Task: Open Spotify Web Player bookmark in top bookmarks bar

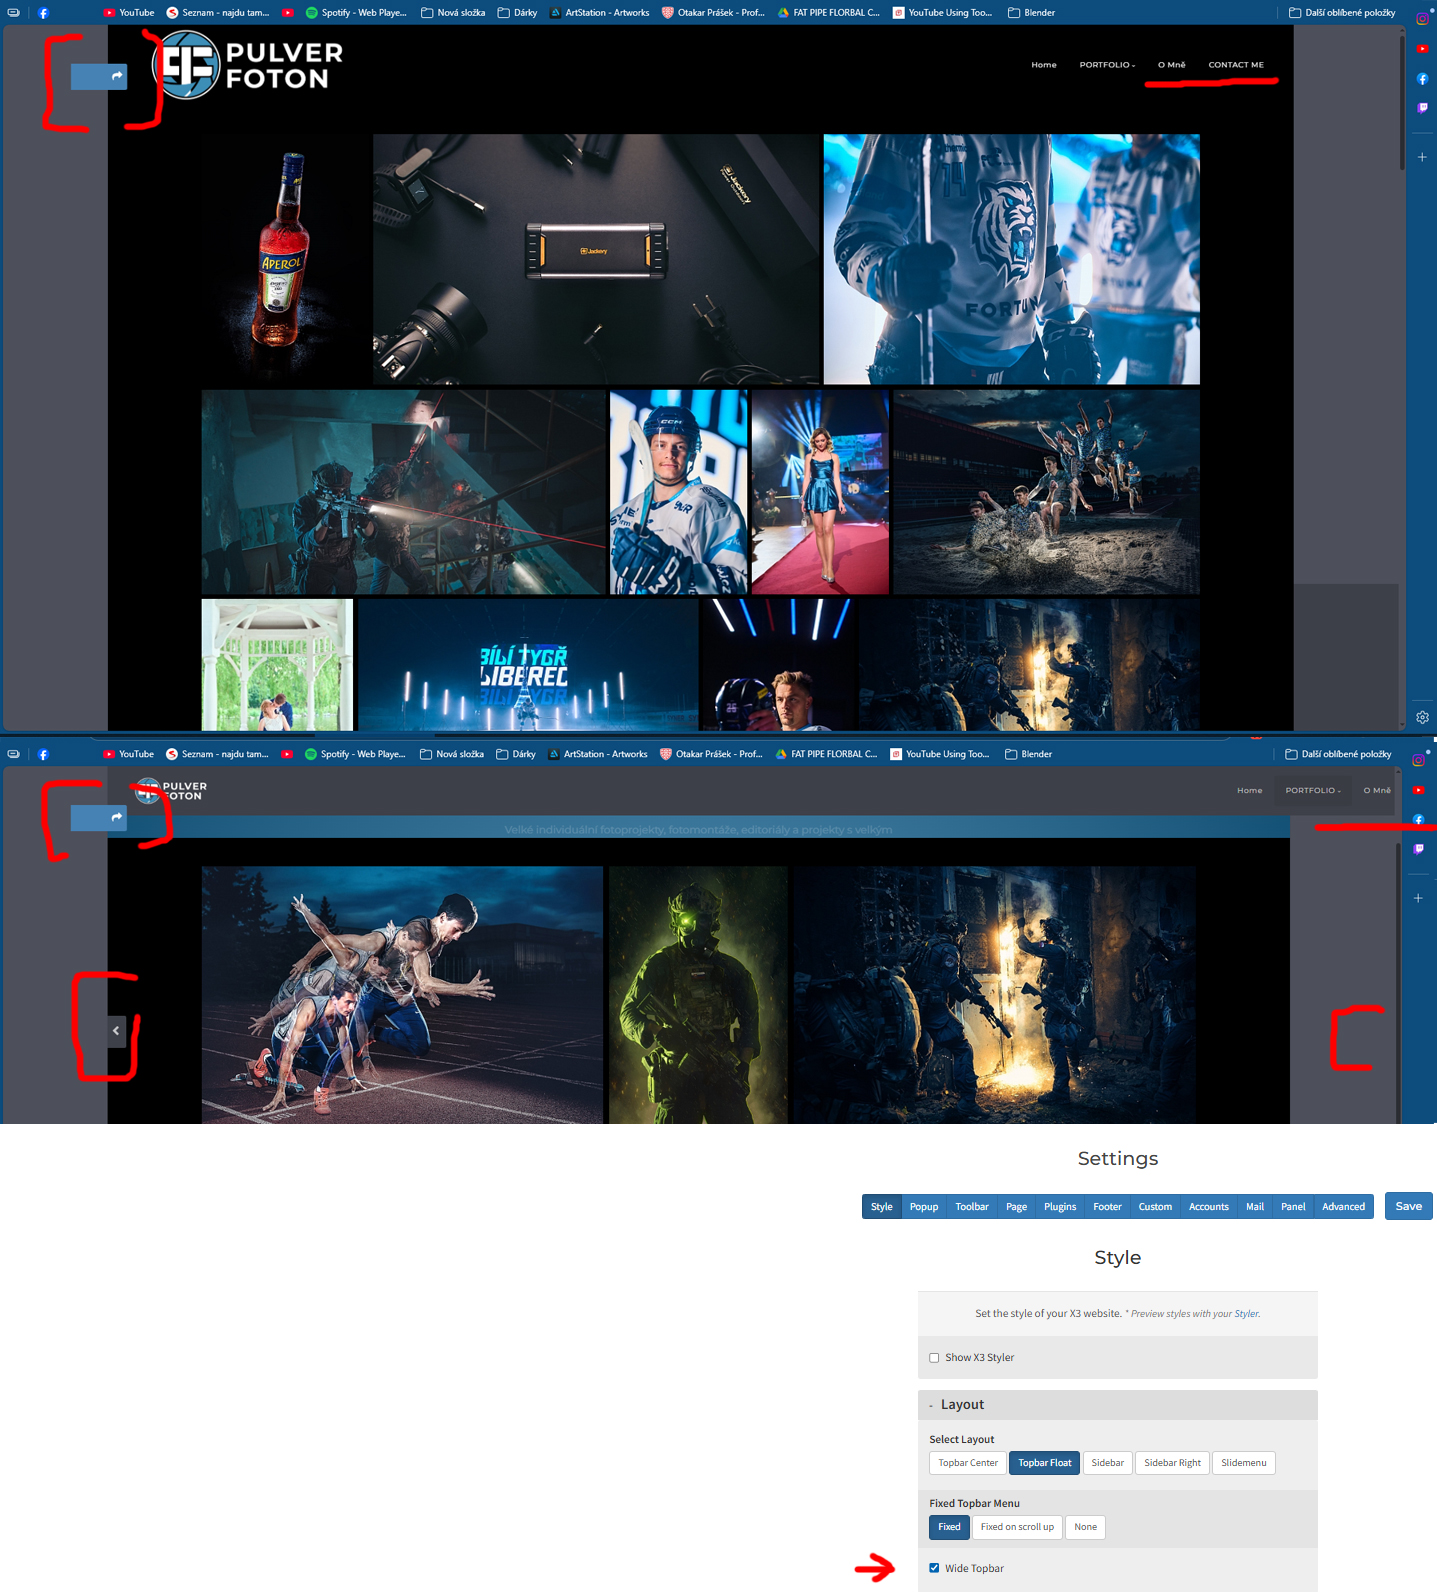Action: point(356,13)
